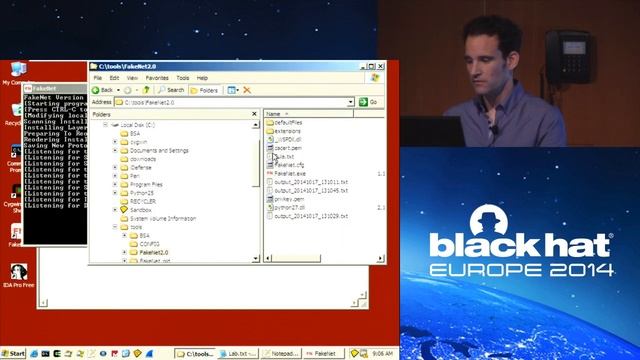
Task: Switch to the FakeNet taskbar button
Action: pos(324,353)
